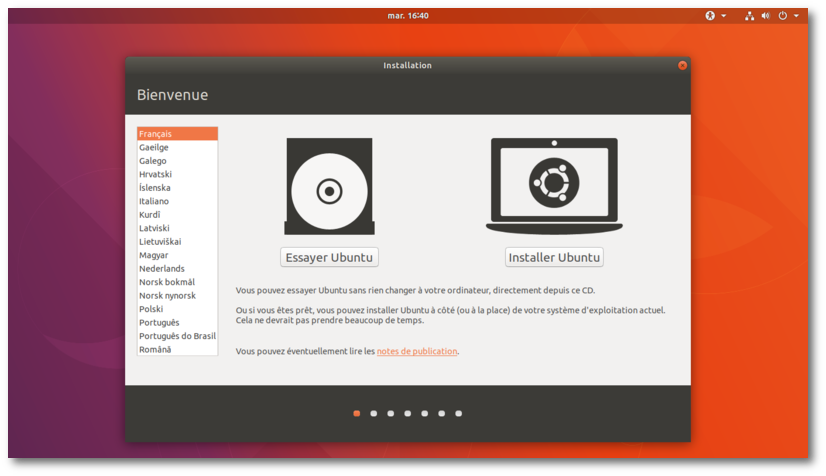Click the Essayer Ubuntu button

coord(329,257)
